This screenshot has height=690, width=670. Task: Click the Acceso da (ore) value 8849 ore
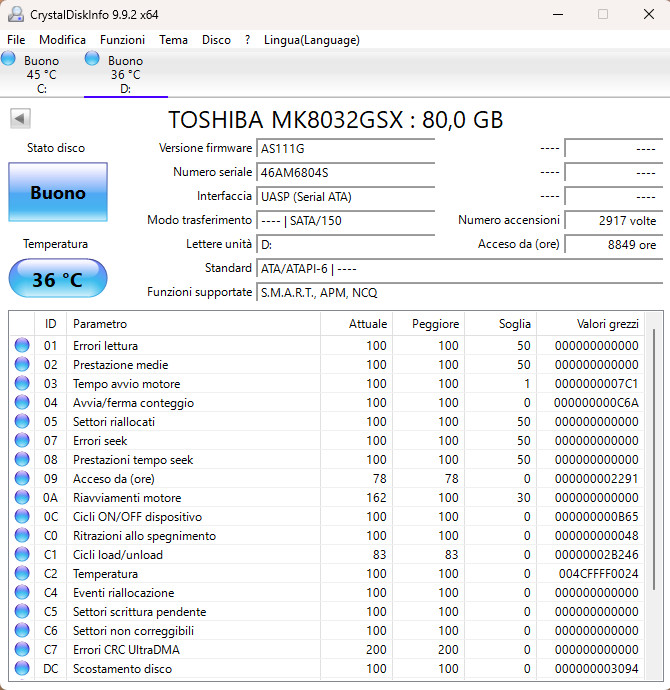[x=614, y=244]
